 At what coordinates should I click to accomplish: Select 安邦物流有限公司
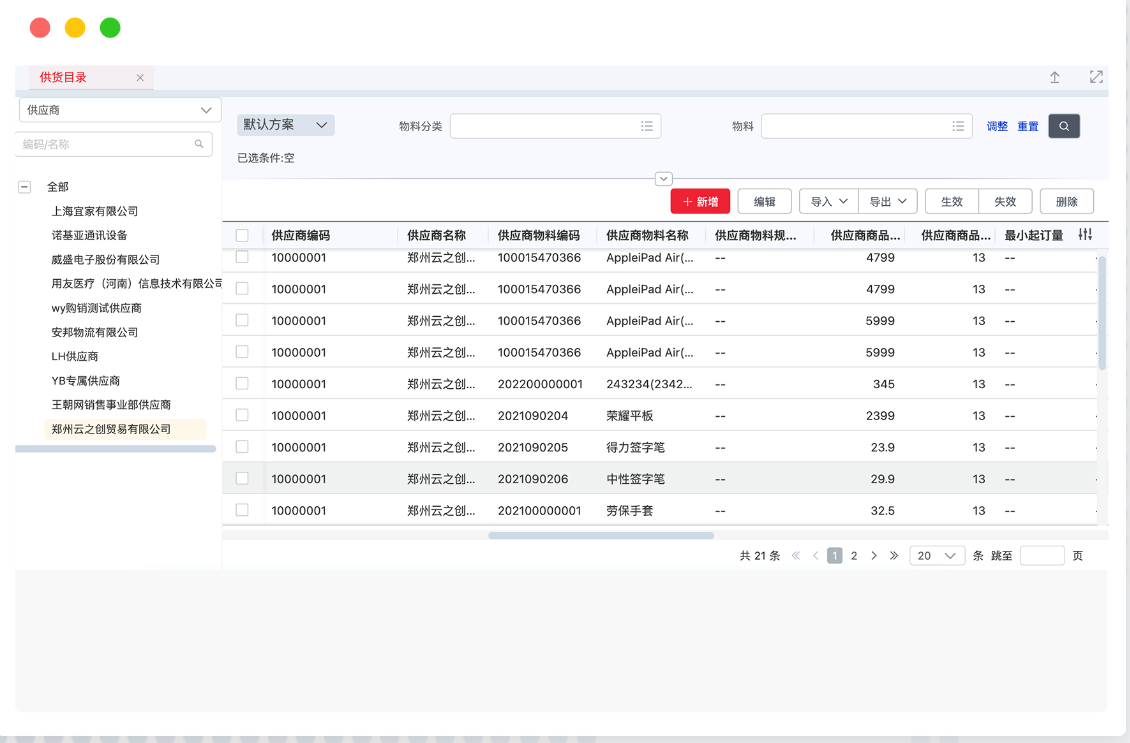(94, 332)
